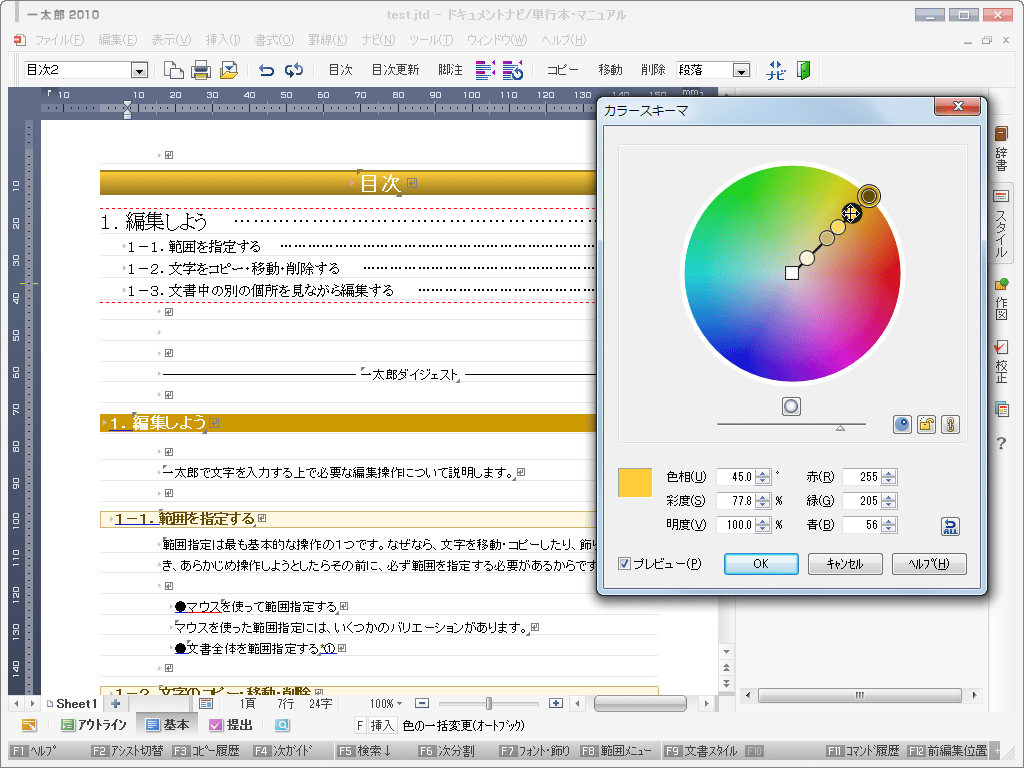Viewport: 1024px width, 768px height.
Task: Click F7 フォント・飾り function key button
Action: point(535,751)
